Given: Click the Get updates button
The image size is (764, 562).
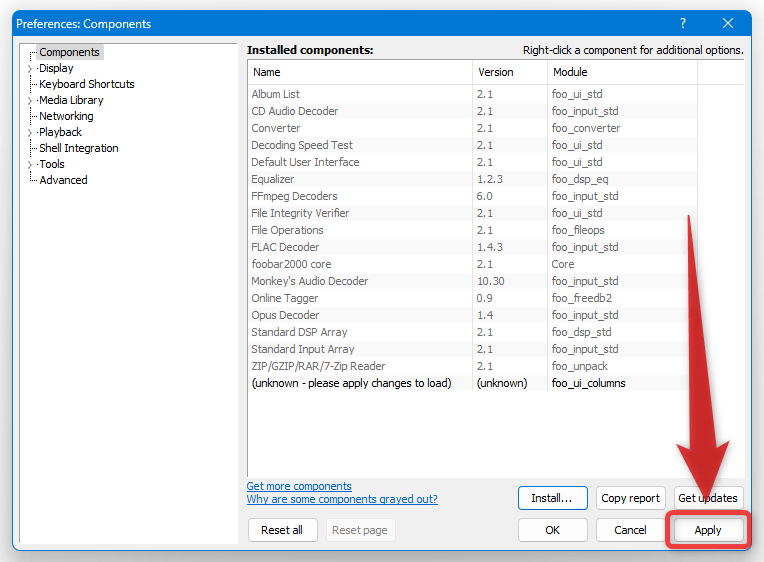Looking at the screenshot, I should [708, 498].
